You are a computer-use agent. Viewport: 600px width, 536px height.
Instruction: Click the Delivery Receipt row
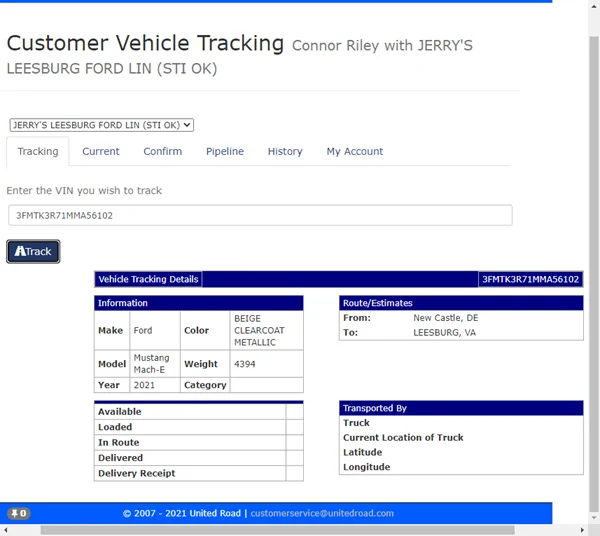199,473
